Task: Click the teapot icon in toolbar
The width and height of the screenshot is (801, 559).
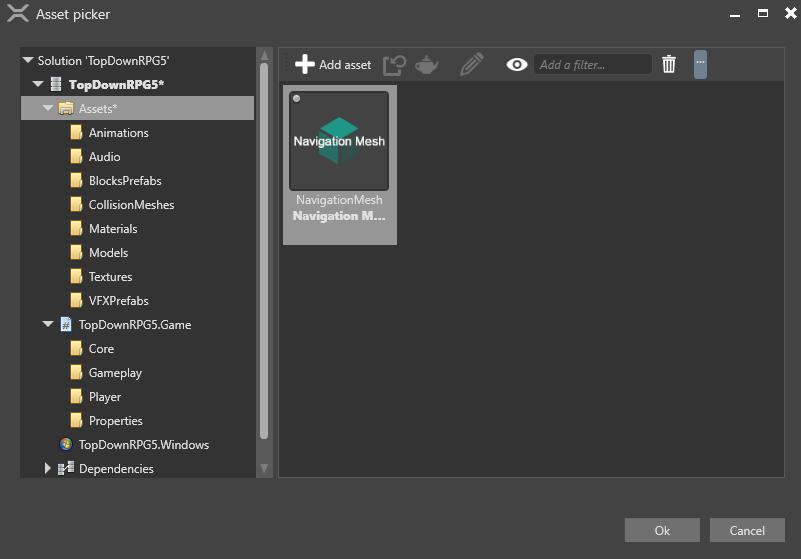Action: pos(427,64)
